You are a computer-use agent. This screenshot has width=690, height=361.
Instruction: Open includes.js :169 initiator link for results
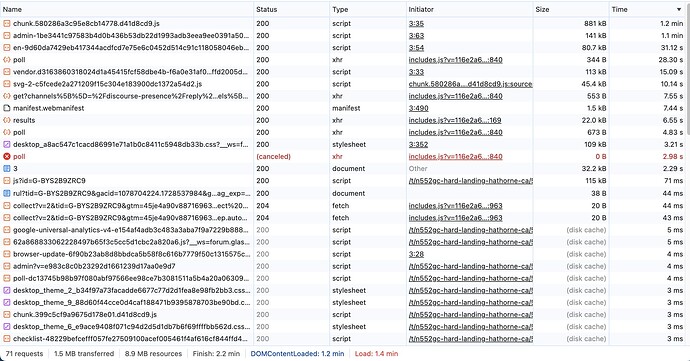tap(455, 120)
